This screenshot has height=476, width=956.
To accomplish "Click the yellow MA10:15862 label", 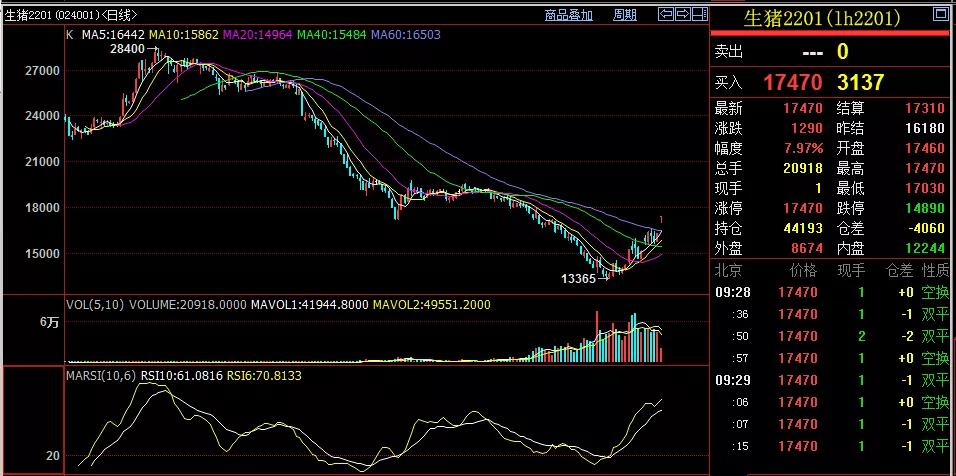I will point(183,34).
